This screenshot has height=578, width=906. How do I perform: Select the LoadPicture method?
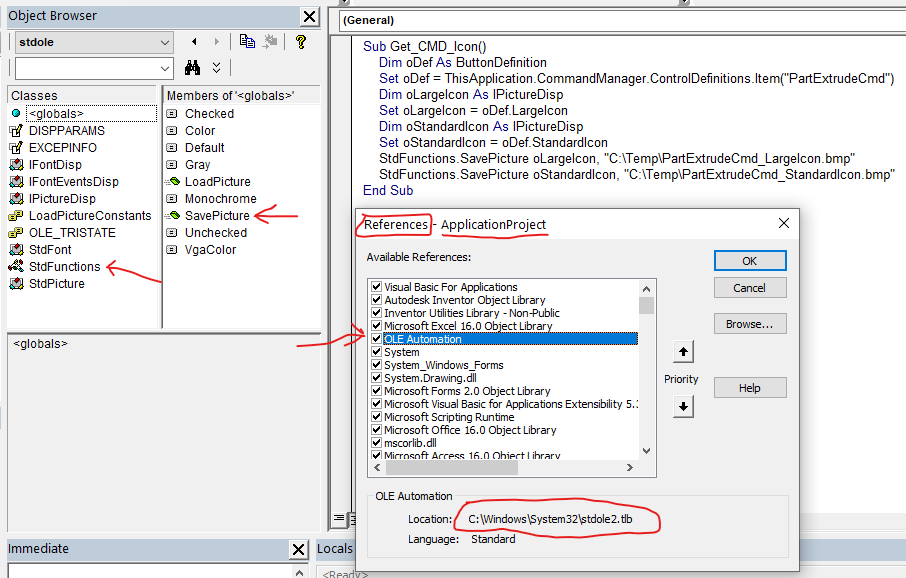(217, 181)
